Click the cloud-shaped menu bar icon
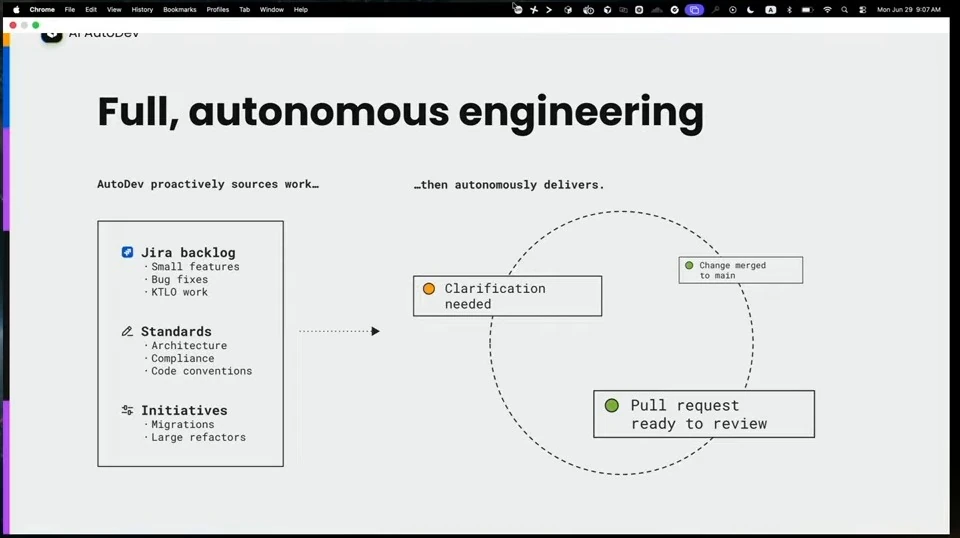960x538 pixels. 656,10
